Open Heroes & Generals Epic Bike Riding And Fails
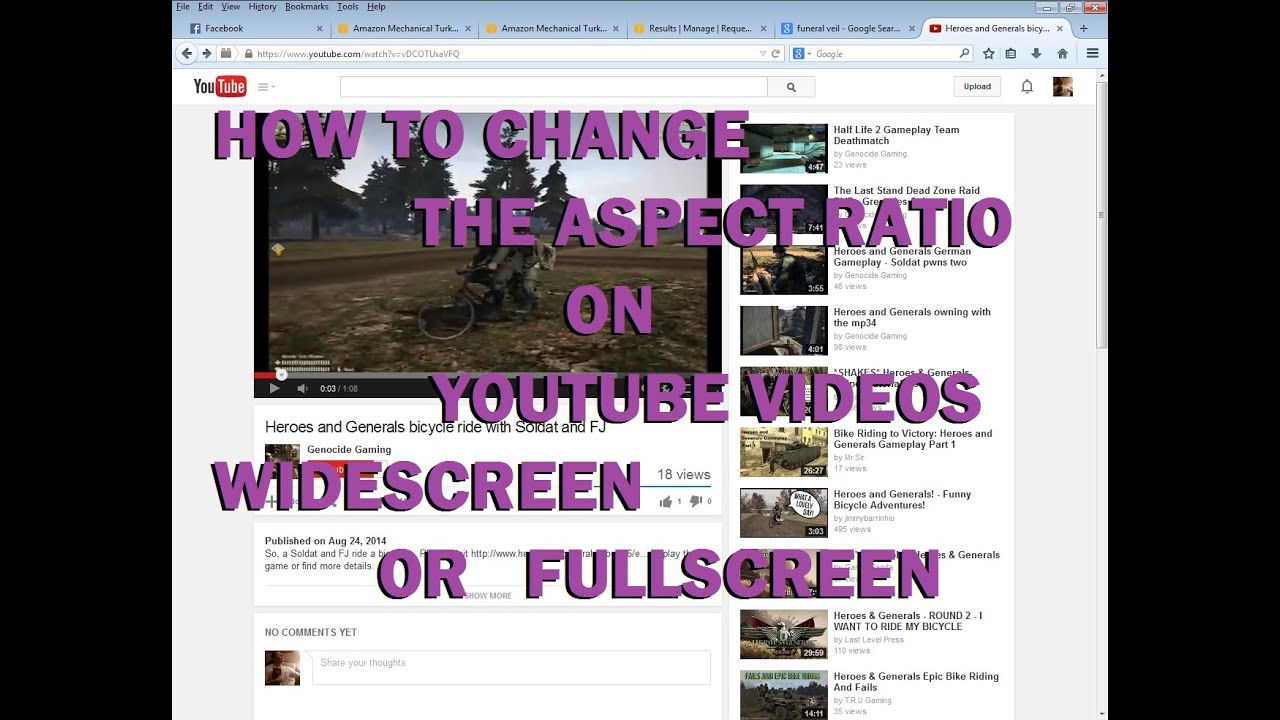The height and width of the screenshot is (720, 1280). click(x=916, y=682)
